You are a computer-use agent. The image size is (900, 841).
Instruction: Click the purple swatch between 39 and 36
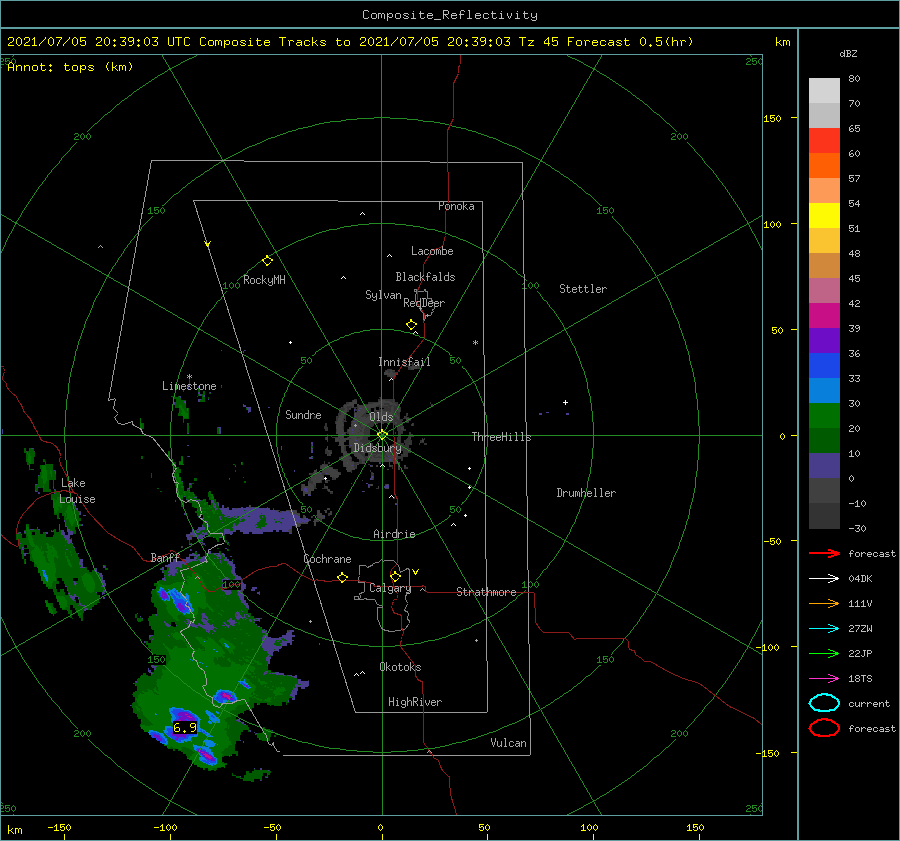824,340
